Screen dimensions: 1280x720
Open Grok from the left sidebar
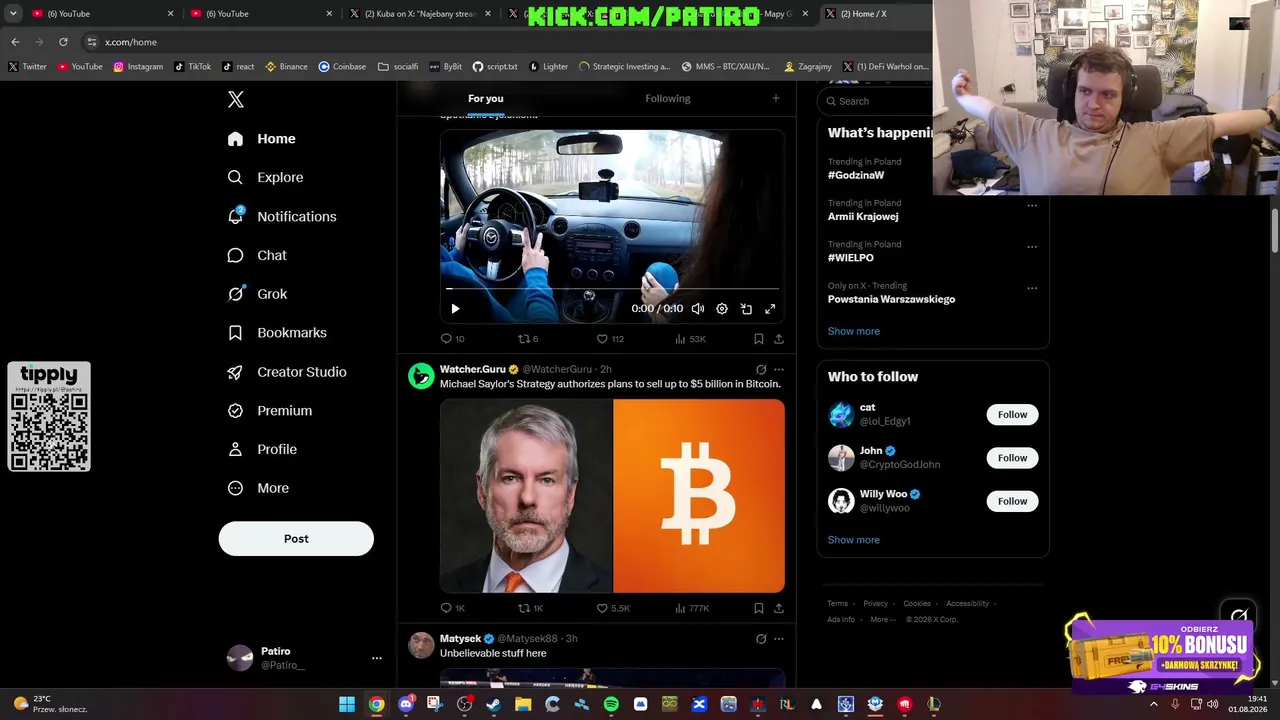[256, 294]
